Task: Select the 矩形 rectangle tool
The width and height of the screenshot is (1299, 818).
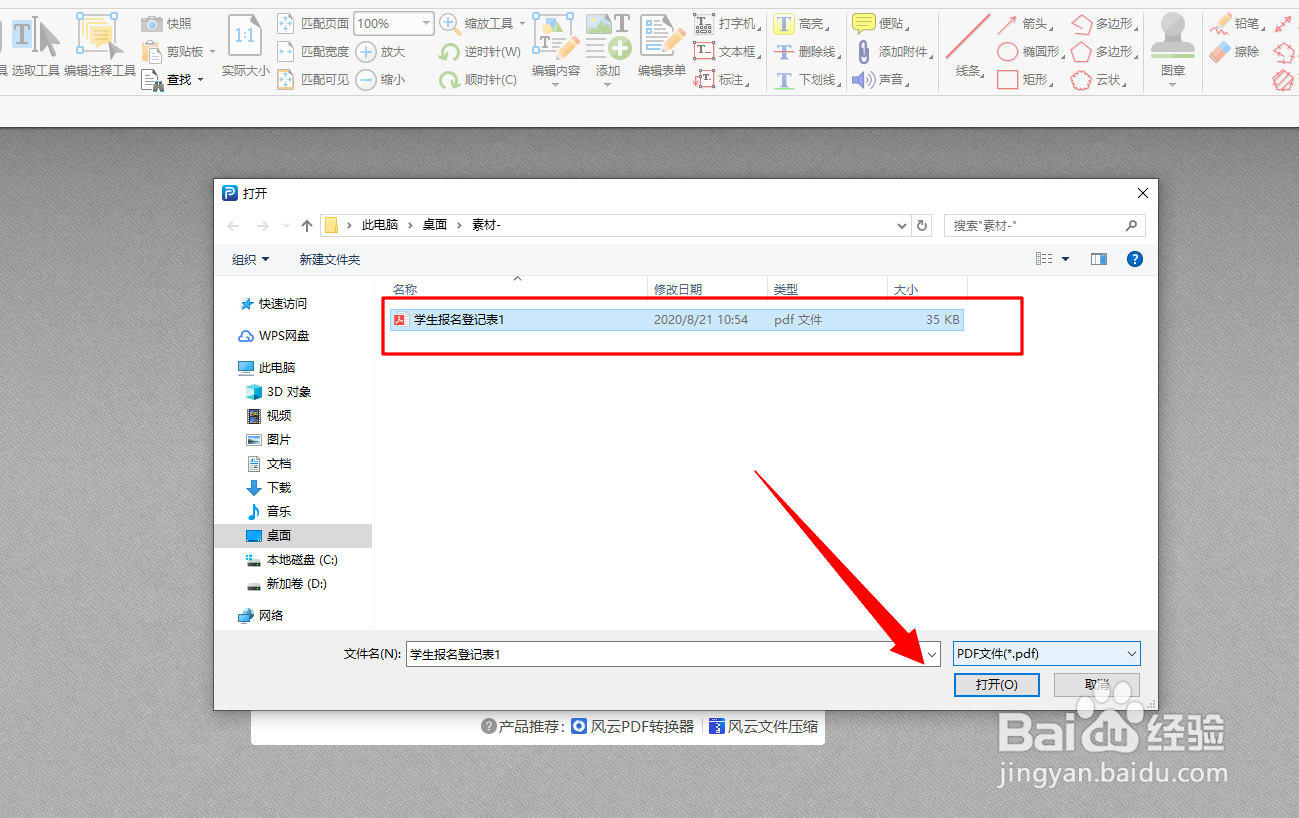Action: click(1027, 79)
